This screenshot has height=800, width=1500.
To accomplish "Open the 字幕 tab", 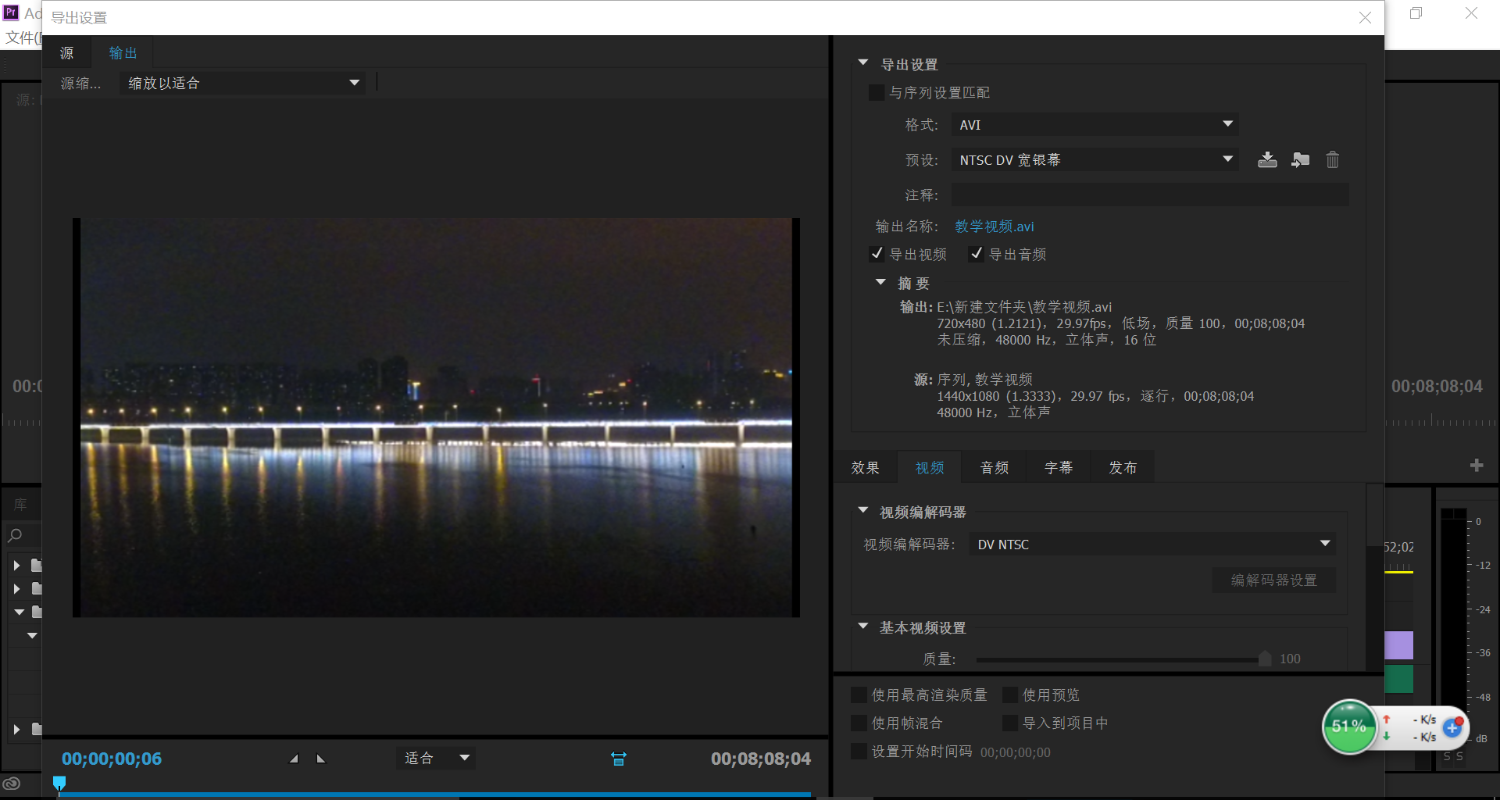I will (1059, 467).
